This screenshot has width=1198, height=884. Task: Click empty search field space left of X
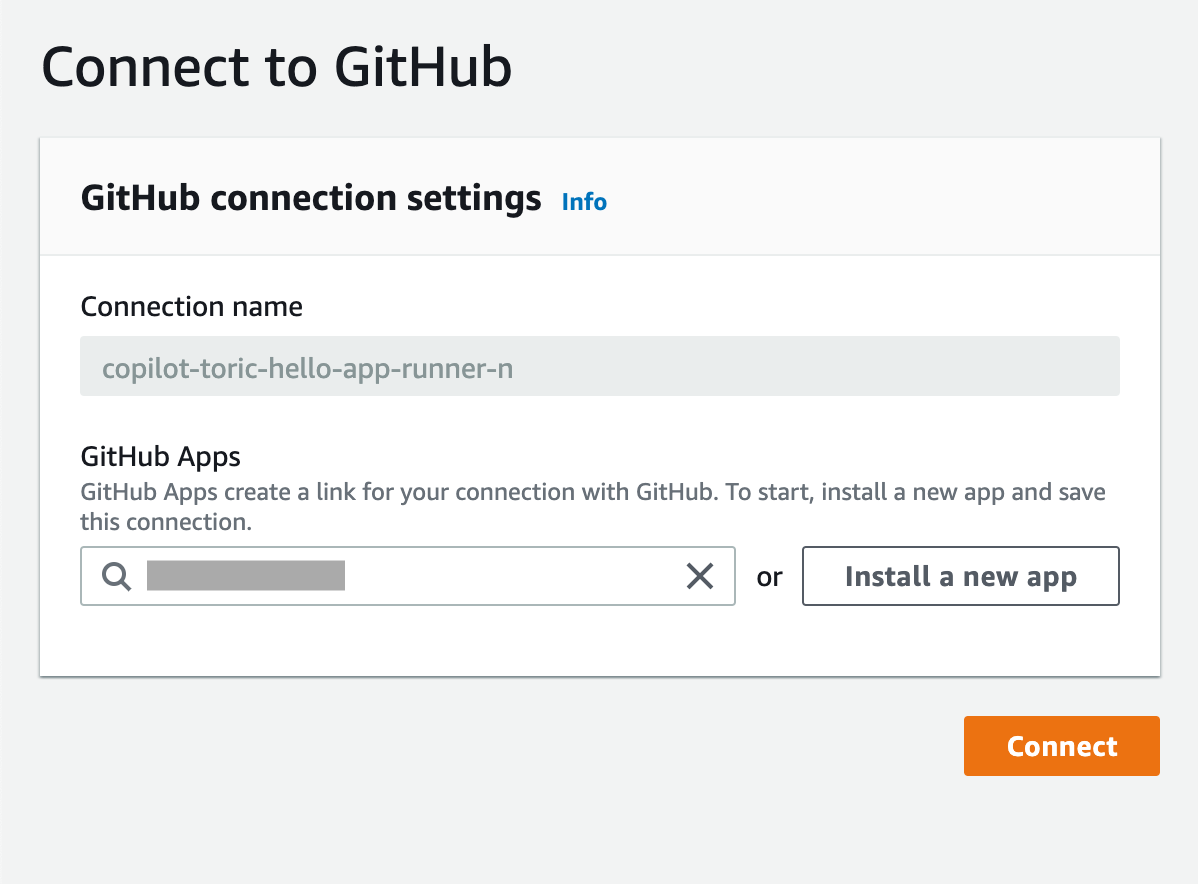click(x=520, y=576)
